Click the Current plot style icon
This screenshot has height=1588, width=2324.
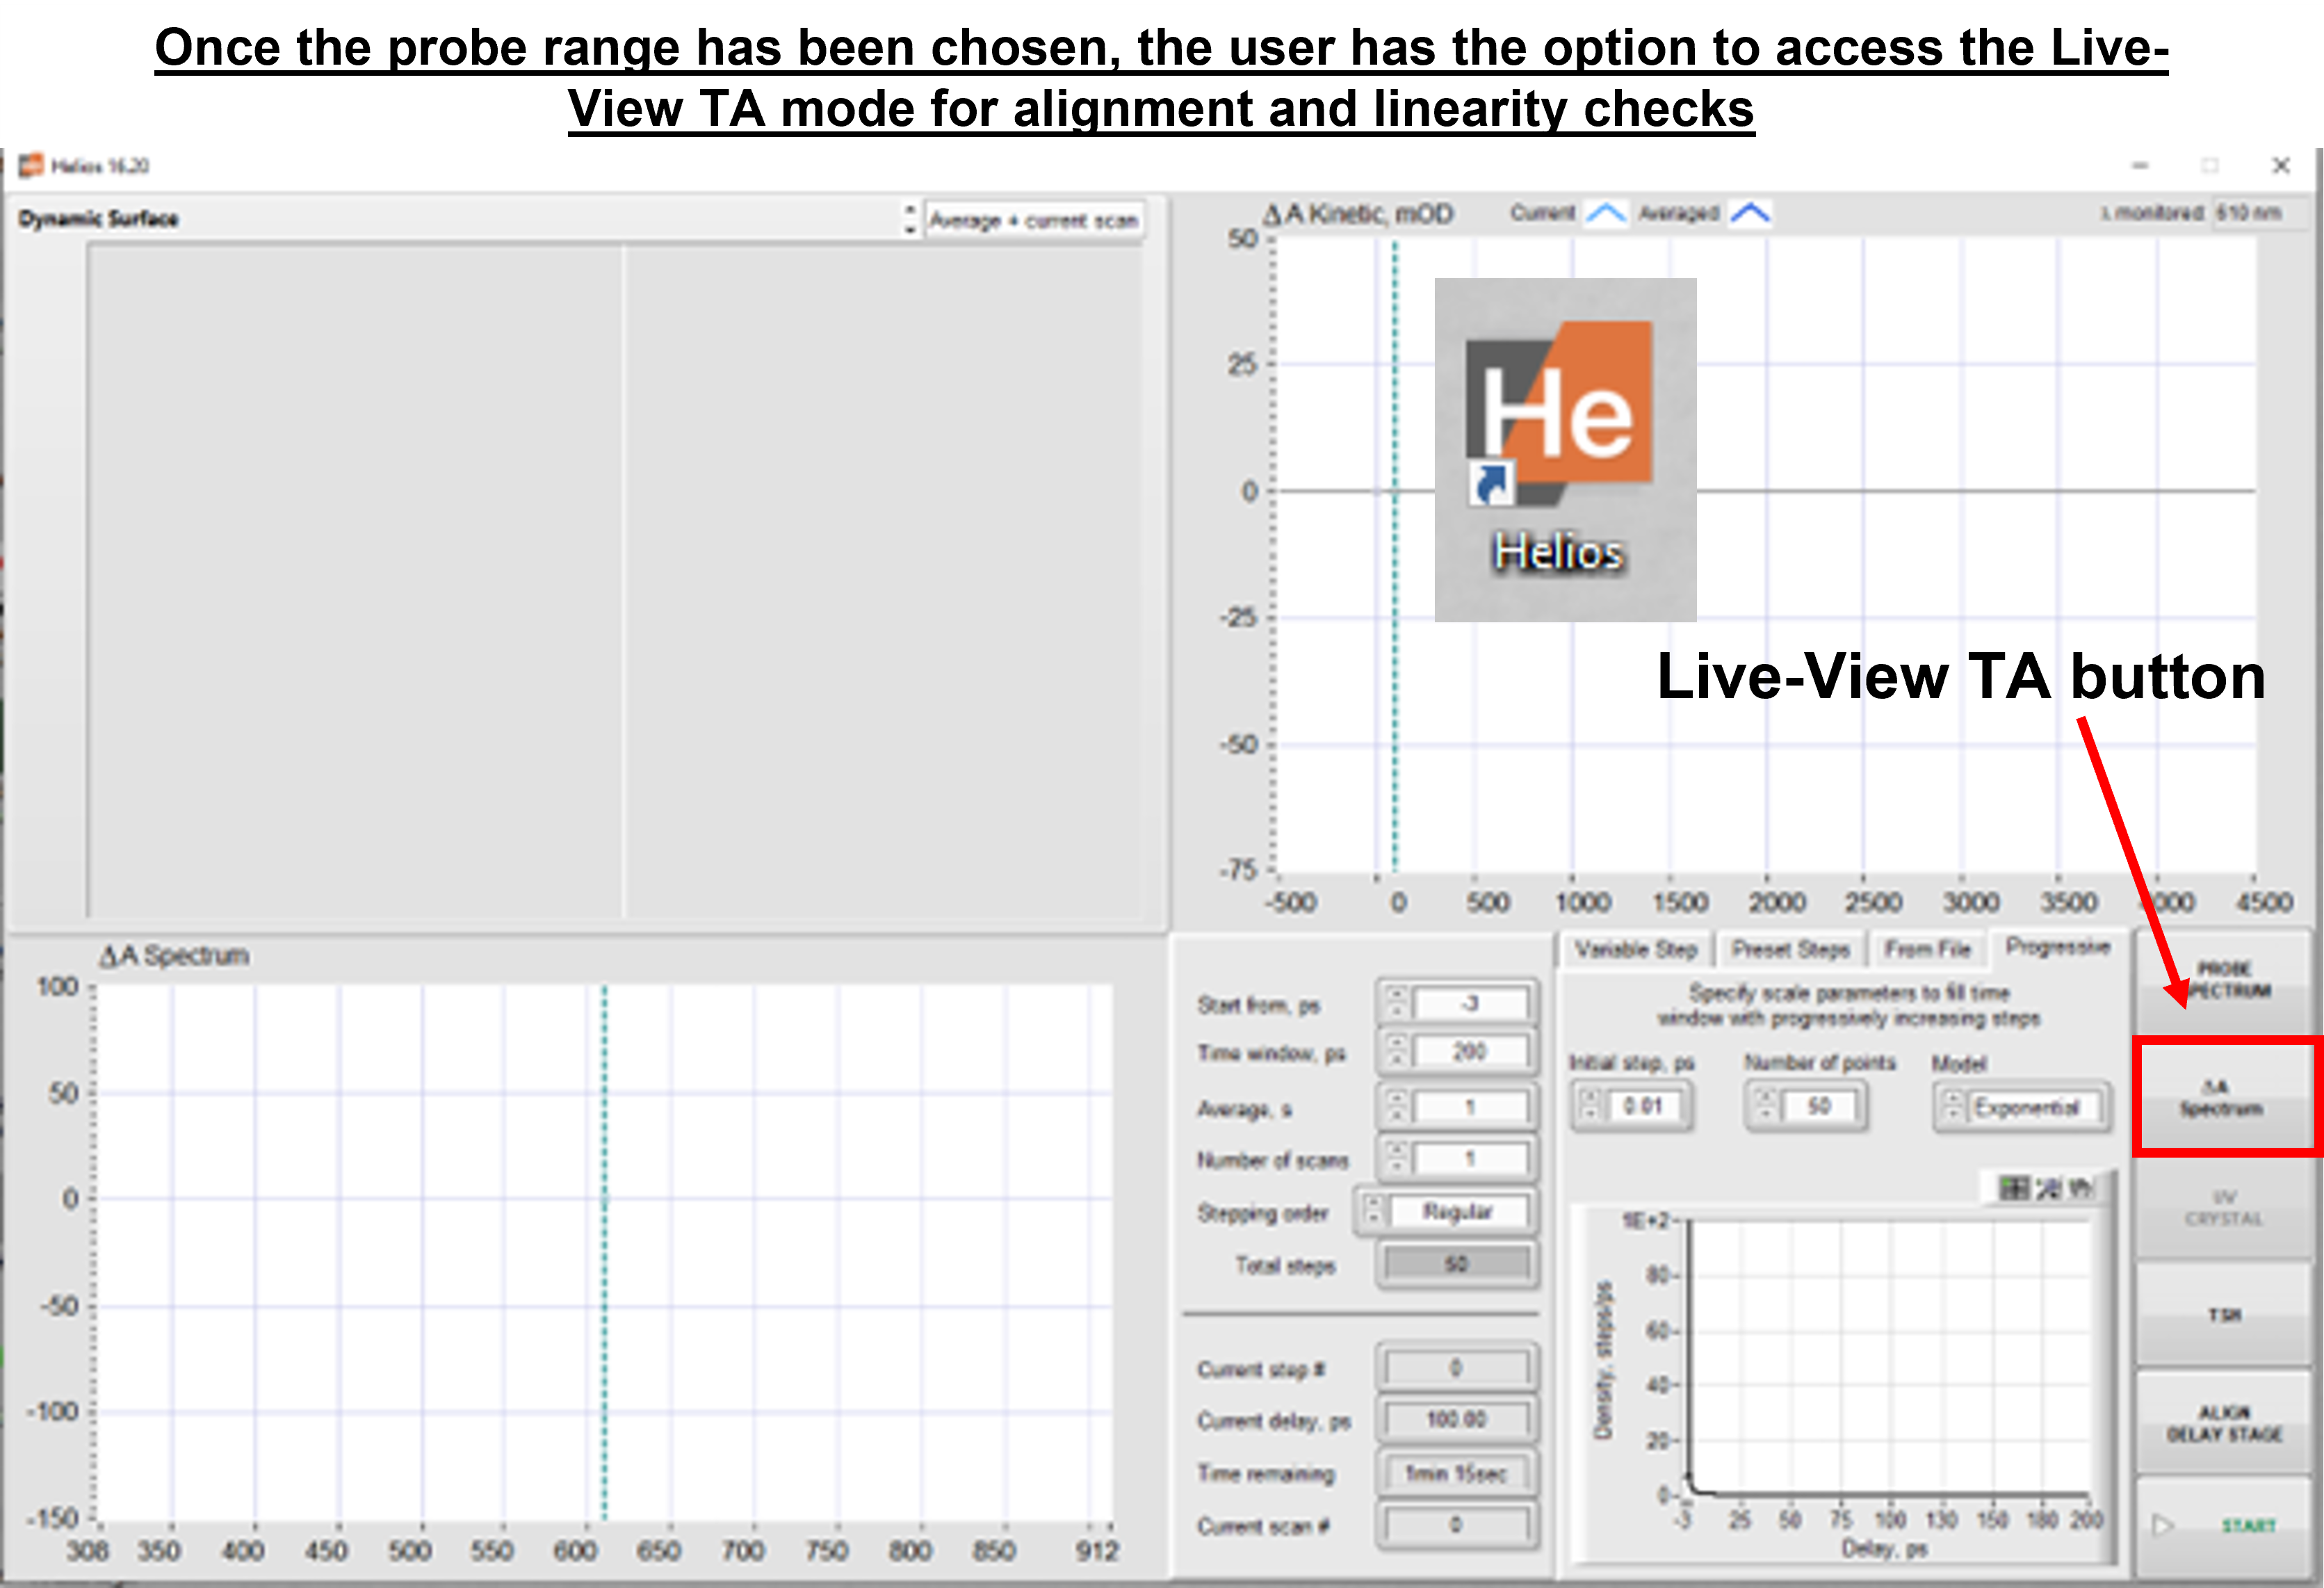coord(1606,213)
